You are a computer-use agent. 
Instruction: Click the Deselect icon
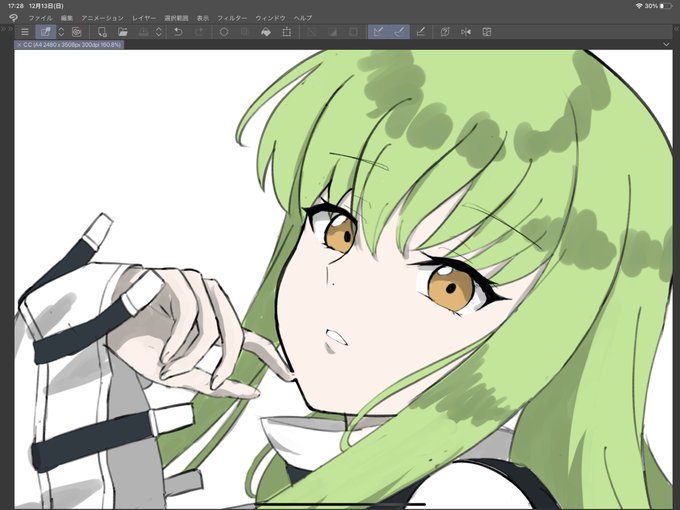311,32
